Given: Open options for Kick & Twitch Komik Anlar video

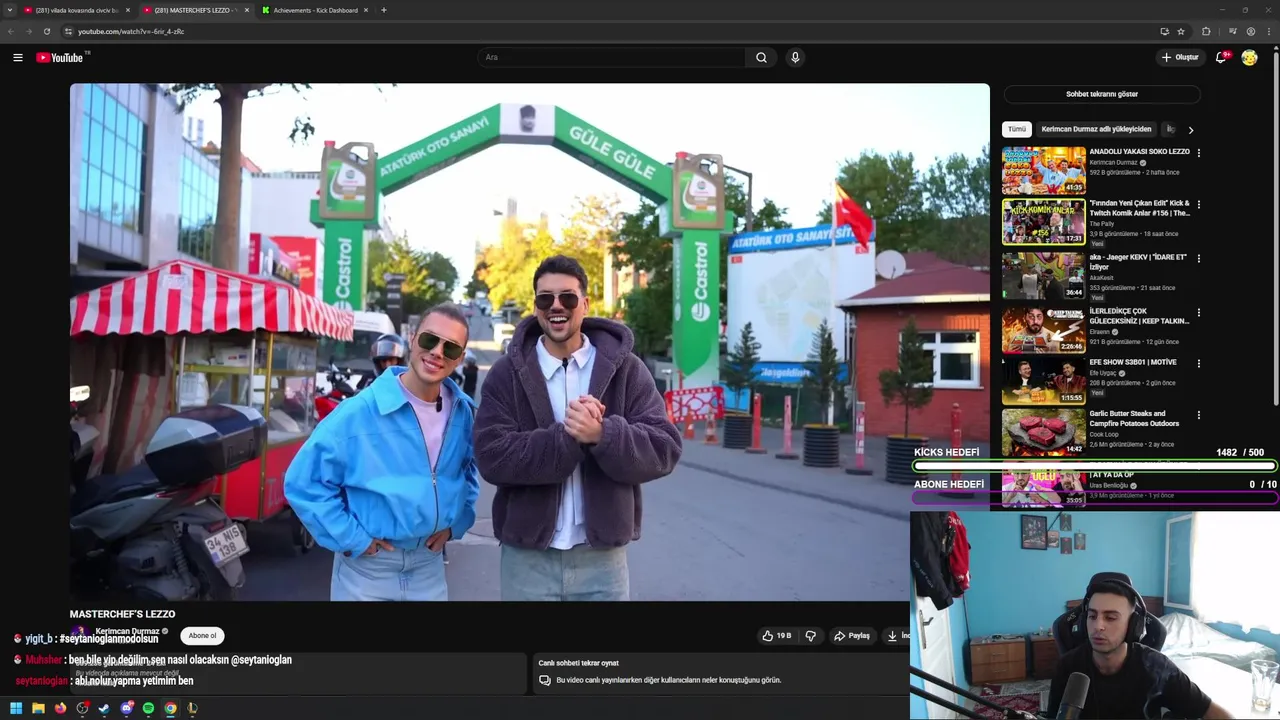Looking at the screenshot, I should [1199, 205].
